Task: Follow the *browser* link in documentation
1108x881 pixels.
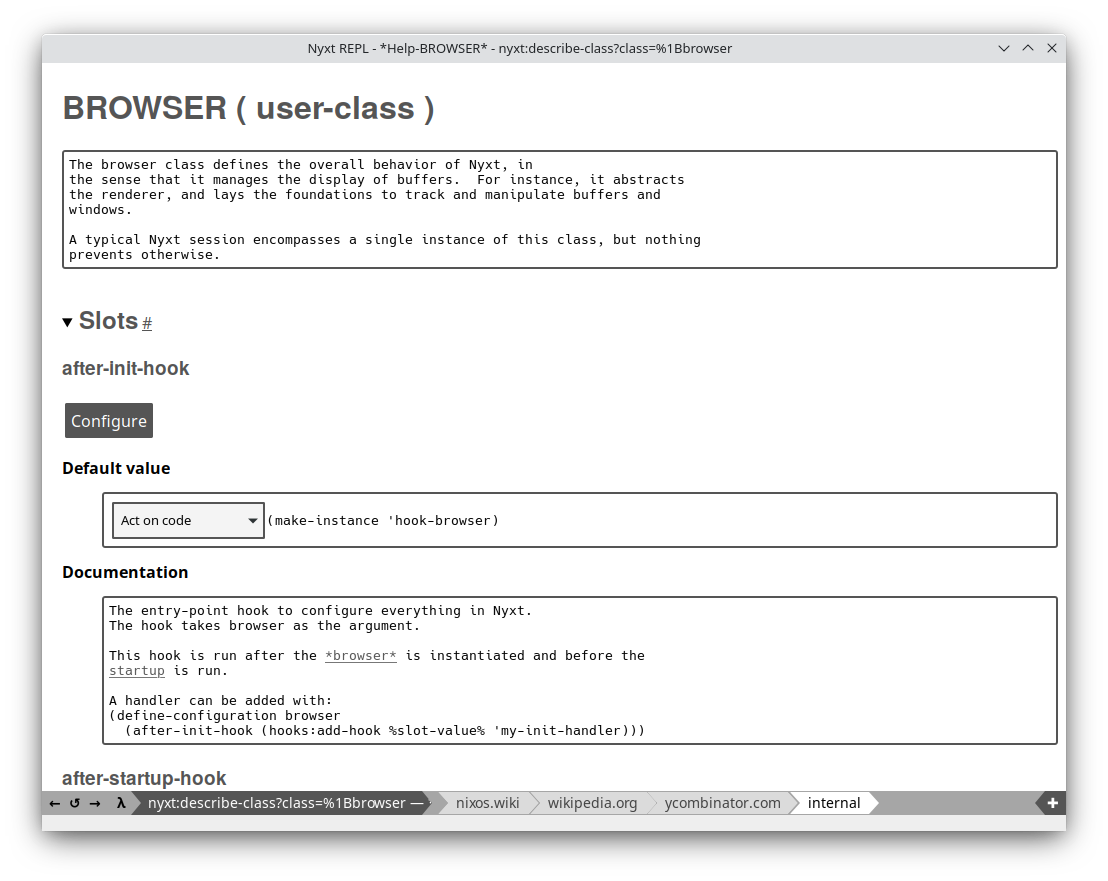Action: tap(360, 656)
